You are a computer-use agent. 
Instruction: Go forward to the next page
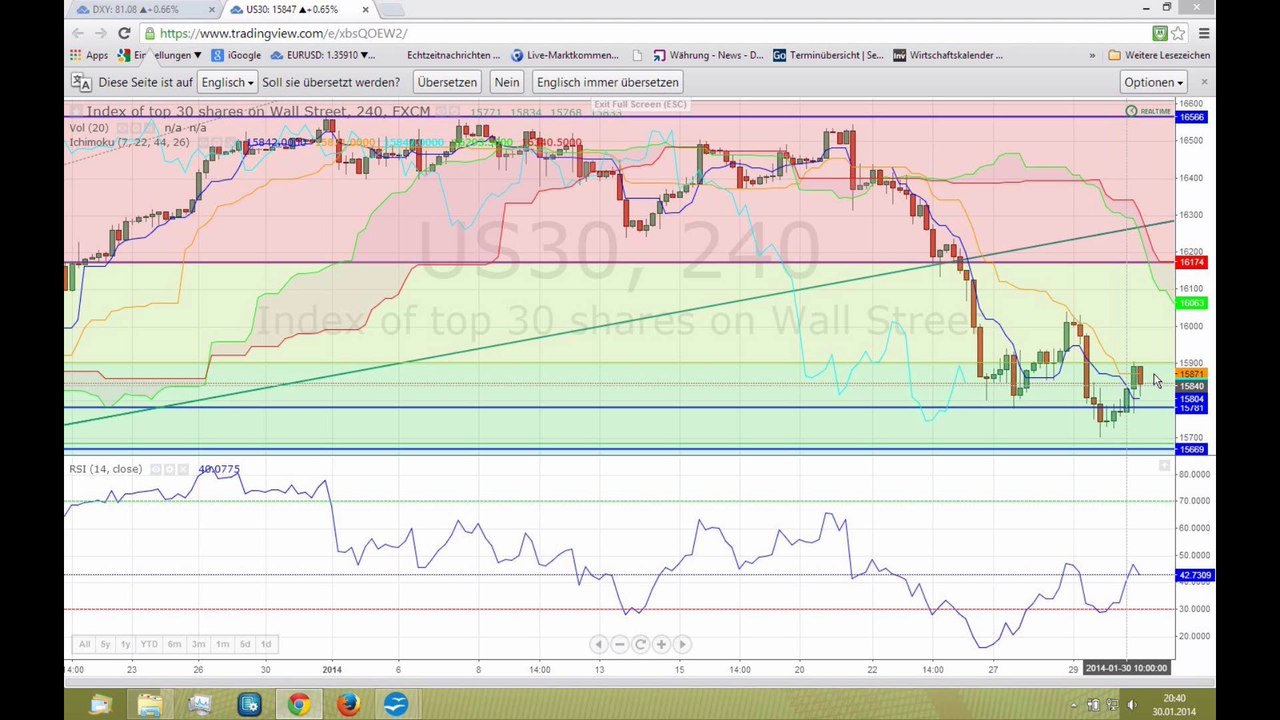click(101, 33)
